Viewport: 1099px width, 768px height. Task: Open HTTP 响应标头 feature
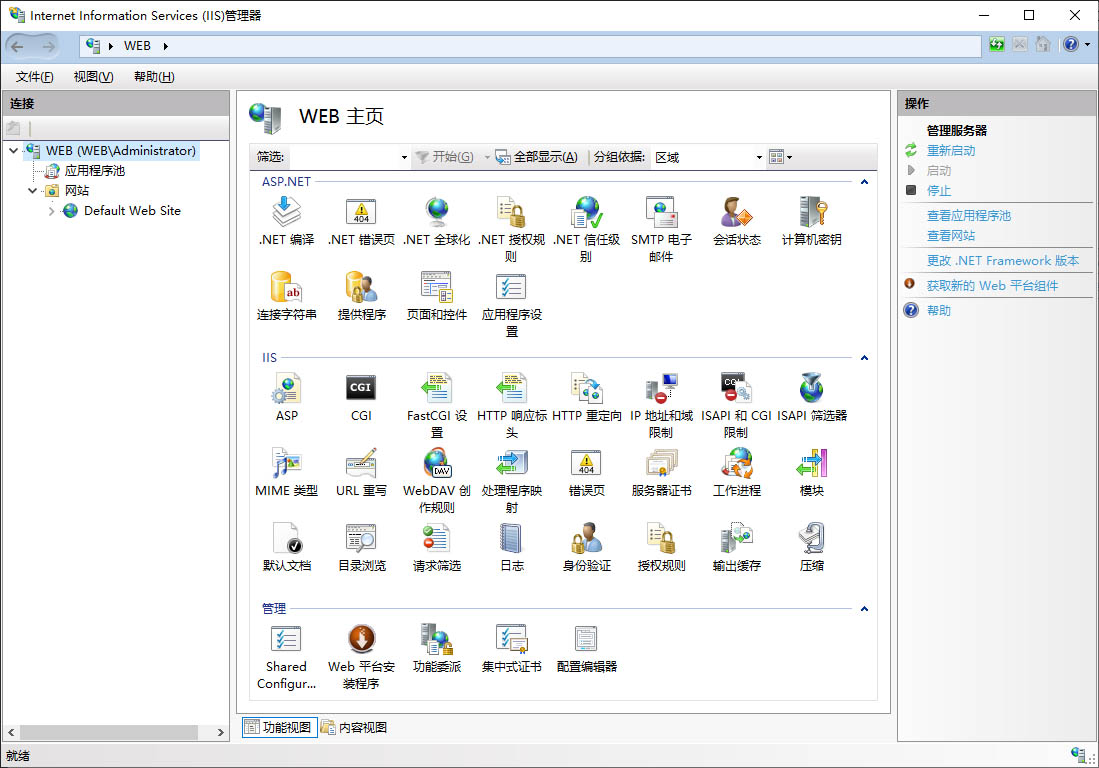click(x=512, y=405)
